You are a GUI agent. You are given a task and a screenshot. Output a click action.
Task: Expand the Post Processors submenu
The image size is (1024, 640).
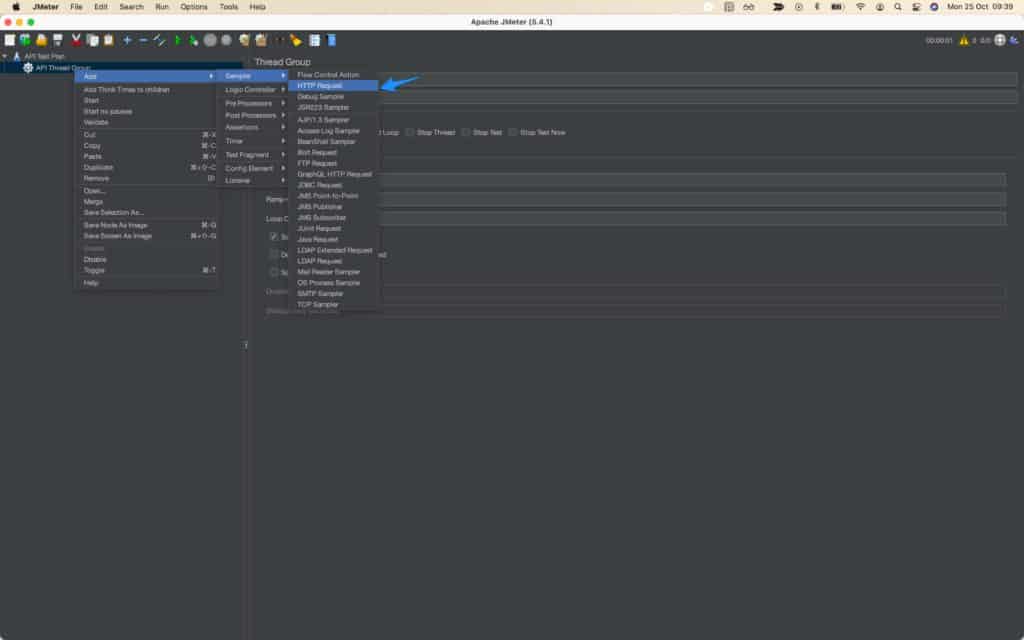point(252,116)
